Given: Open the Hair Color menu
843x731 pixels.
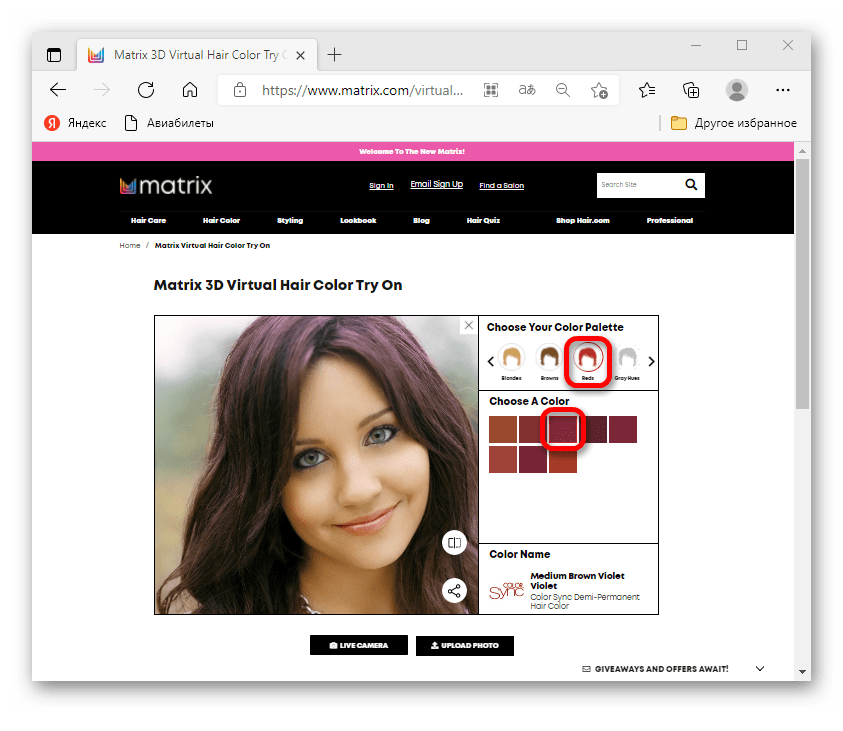Looking at the screenshot, I should [x=221, y=220].
